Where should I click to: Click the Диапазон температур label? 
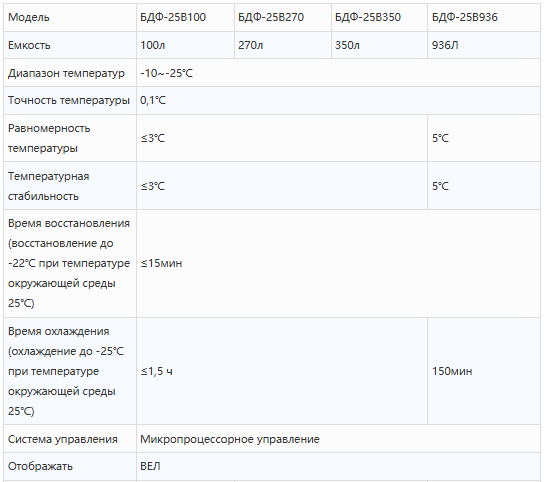click(x=66, y=73)
